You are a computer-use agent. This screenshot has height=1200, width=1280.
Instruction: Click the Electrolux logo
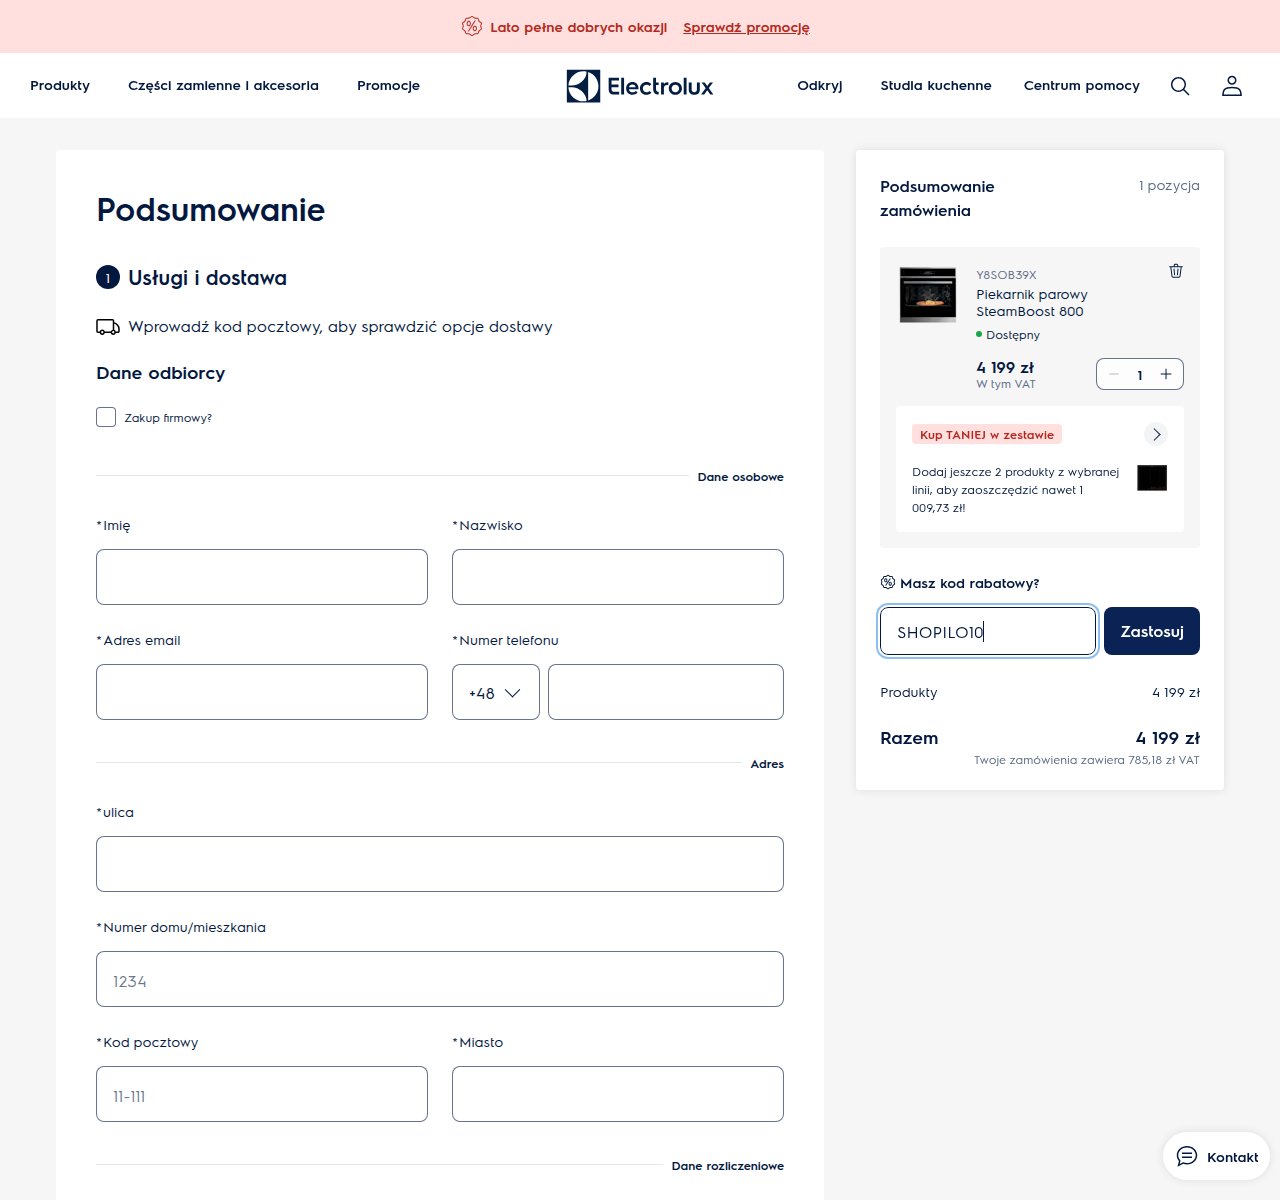tap(640, 86)
